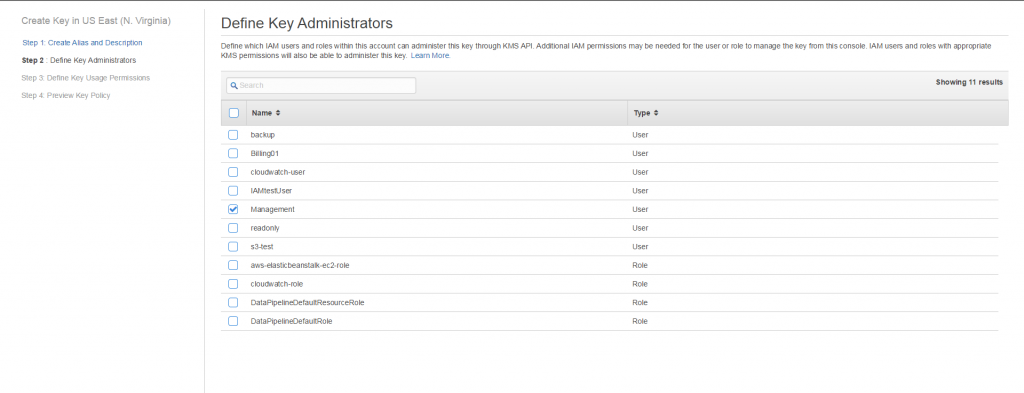Focus the Search input field
1024x393 pixels.
tap(321, 86)
